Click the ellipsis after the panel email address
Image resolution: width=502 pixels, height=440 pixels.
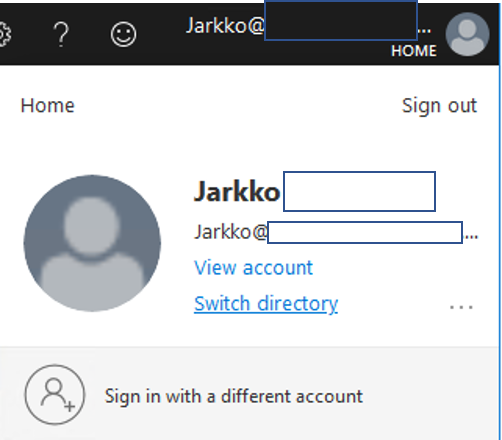click(471, 236)
